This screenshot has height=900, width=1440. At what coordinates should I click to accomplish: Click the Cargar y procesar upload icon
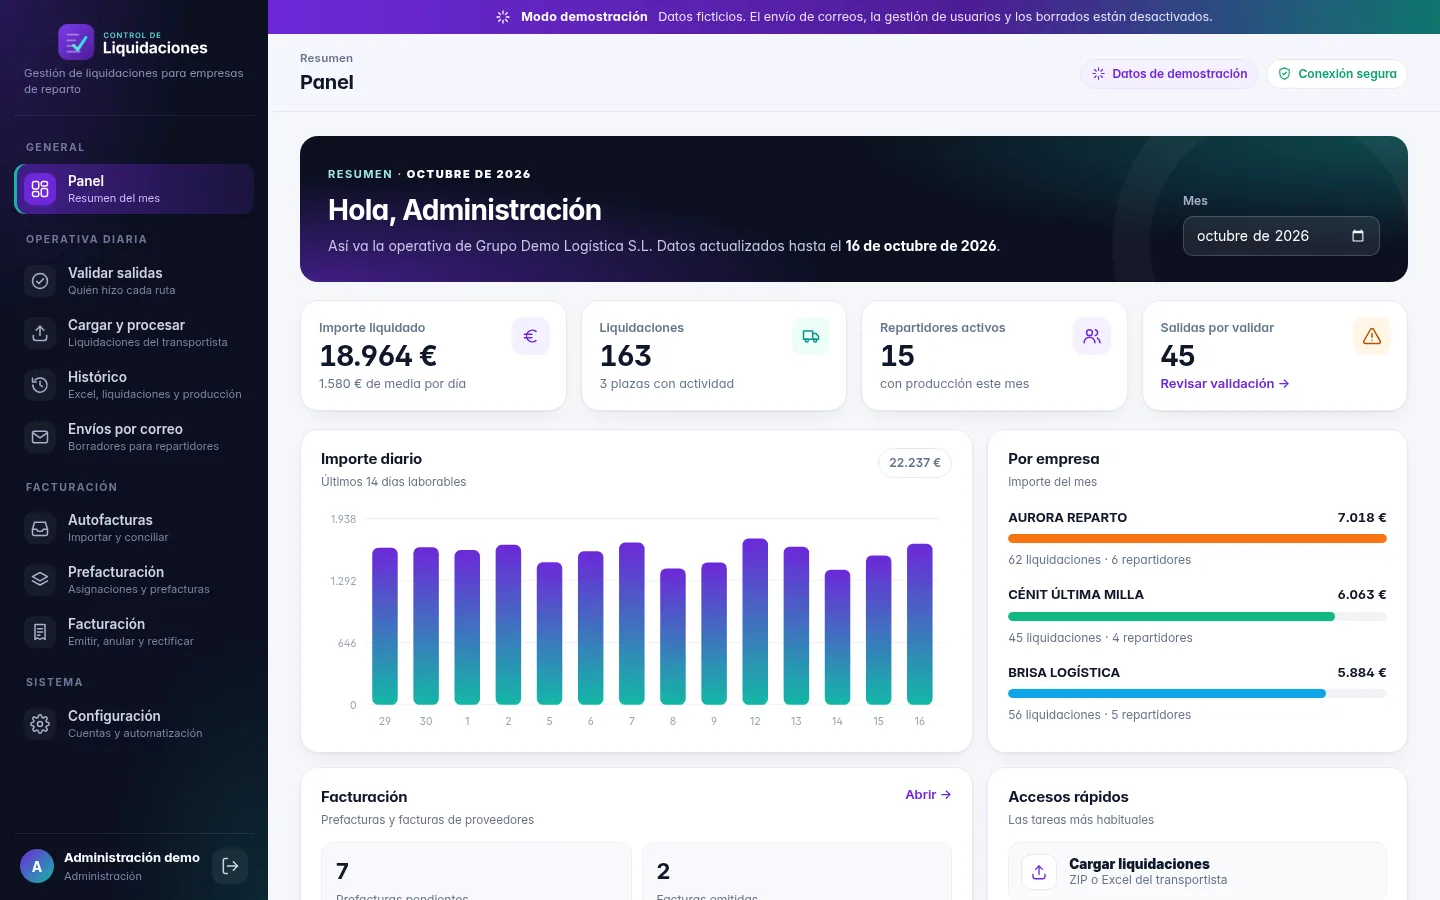(40, 333)
